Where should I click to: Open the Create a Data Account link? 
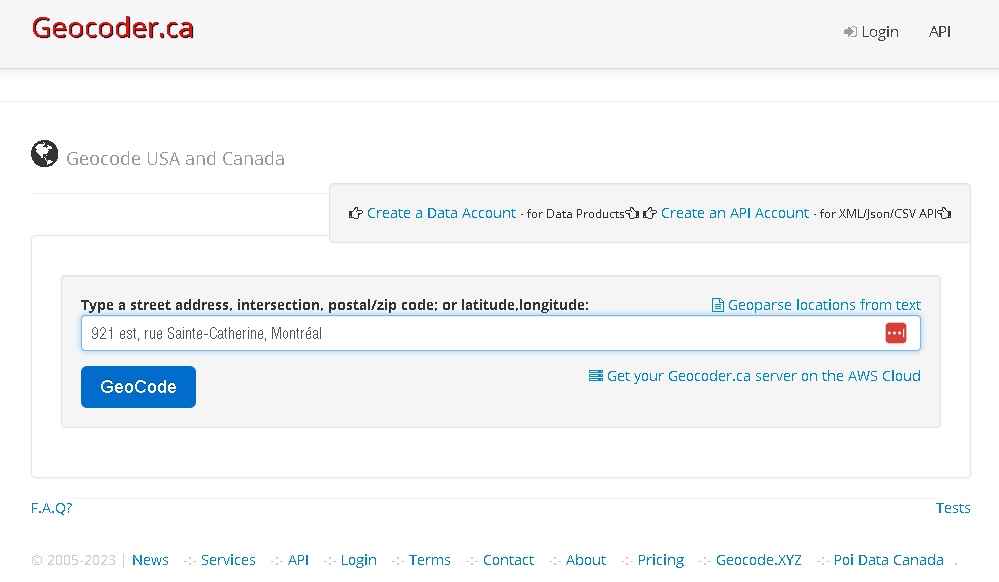click(441, 213)
